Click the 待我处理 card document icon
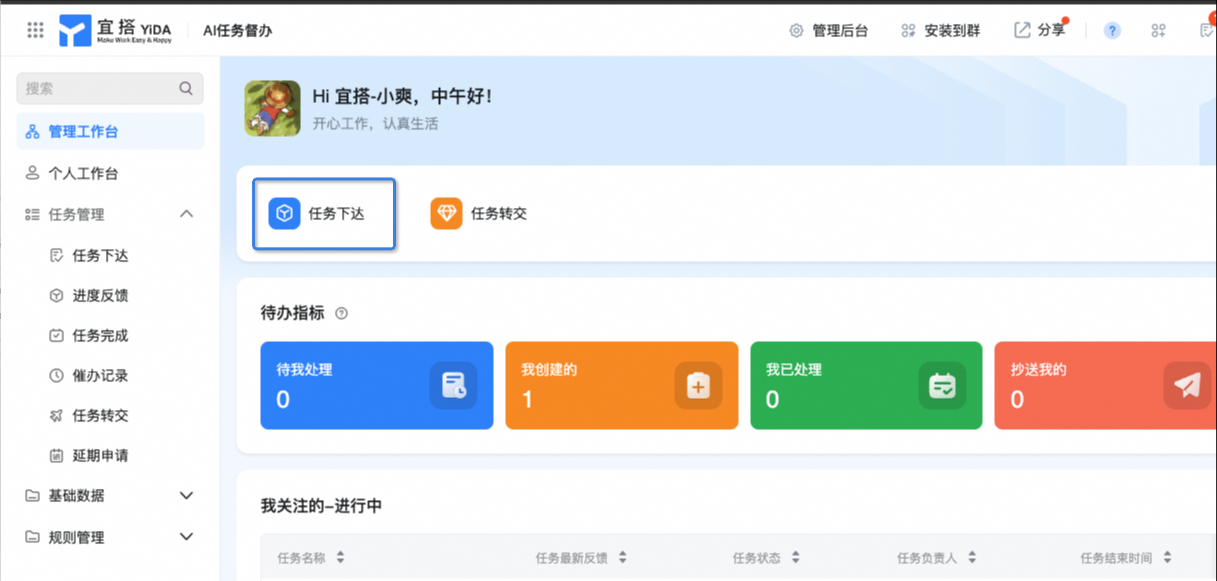This screenshot has height=581, width=1217. [x=454, y=385]
